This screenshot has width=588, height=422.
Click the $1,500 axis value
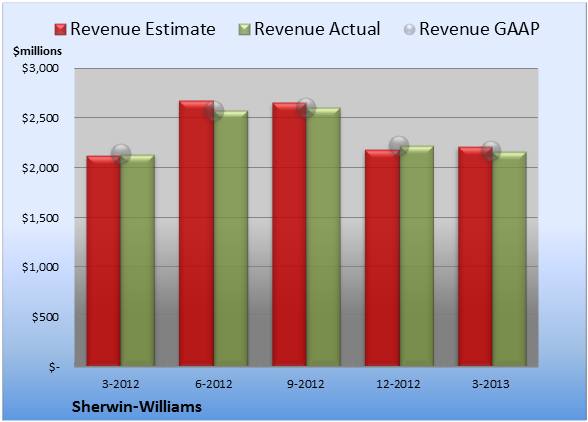(x=40, y=218)
